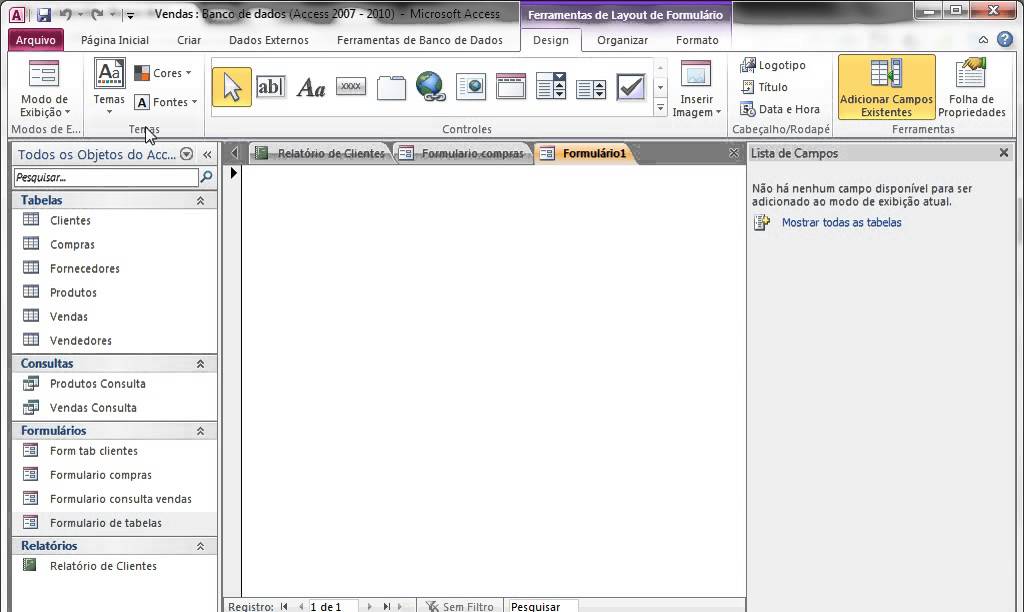Viewport: 1024px width, 612px height.
Task: Switch to Dados Externos tab
Action: point(268,40)
